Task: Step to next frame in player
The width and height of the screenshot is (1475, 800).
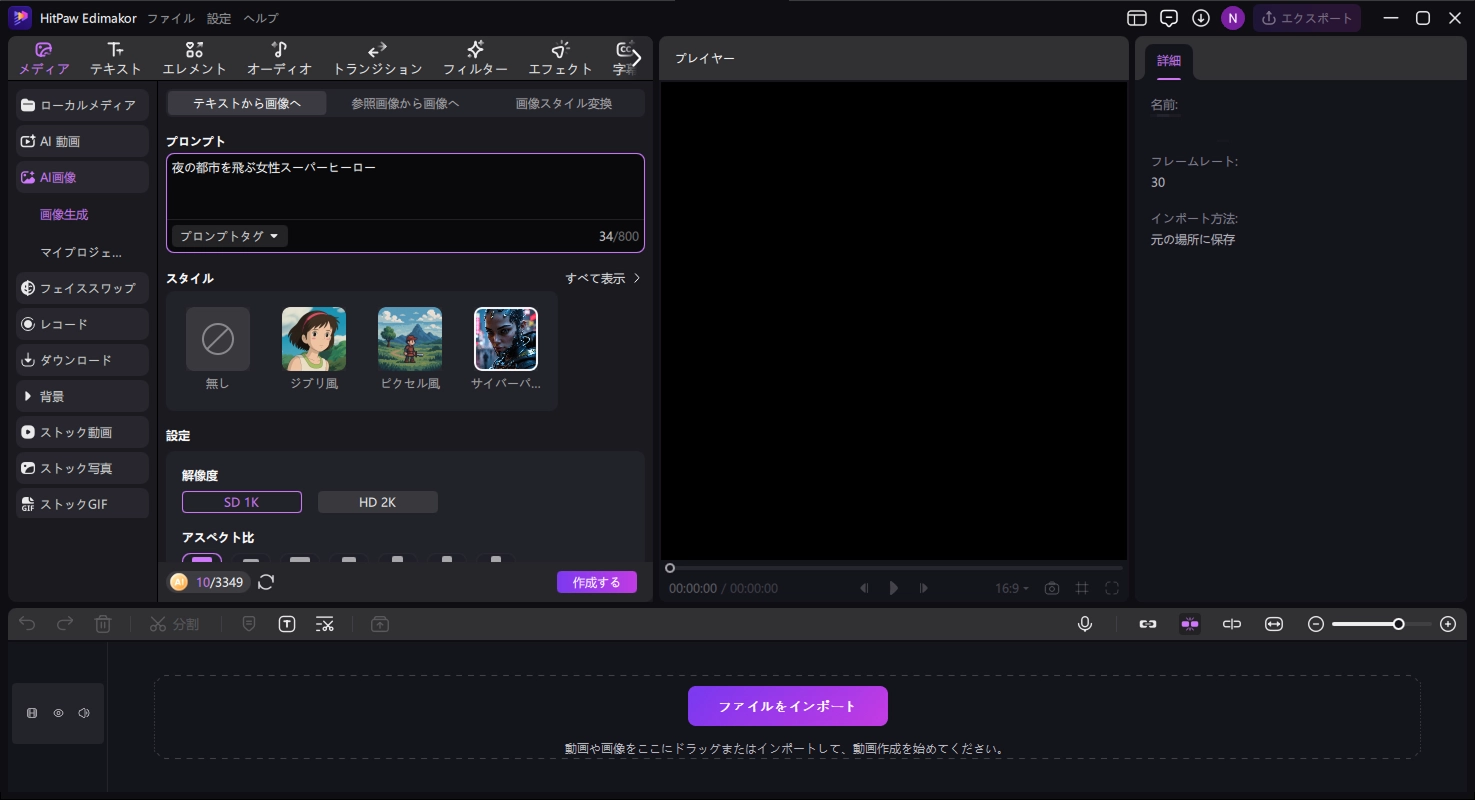Action: coord(924,588)
